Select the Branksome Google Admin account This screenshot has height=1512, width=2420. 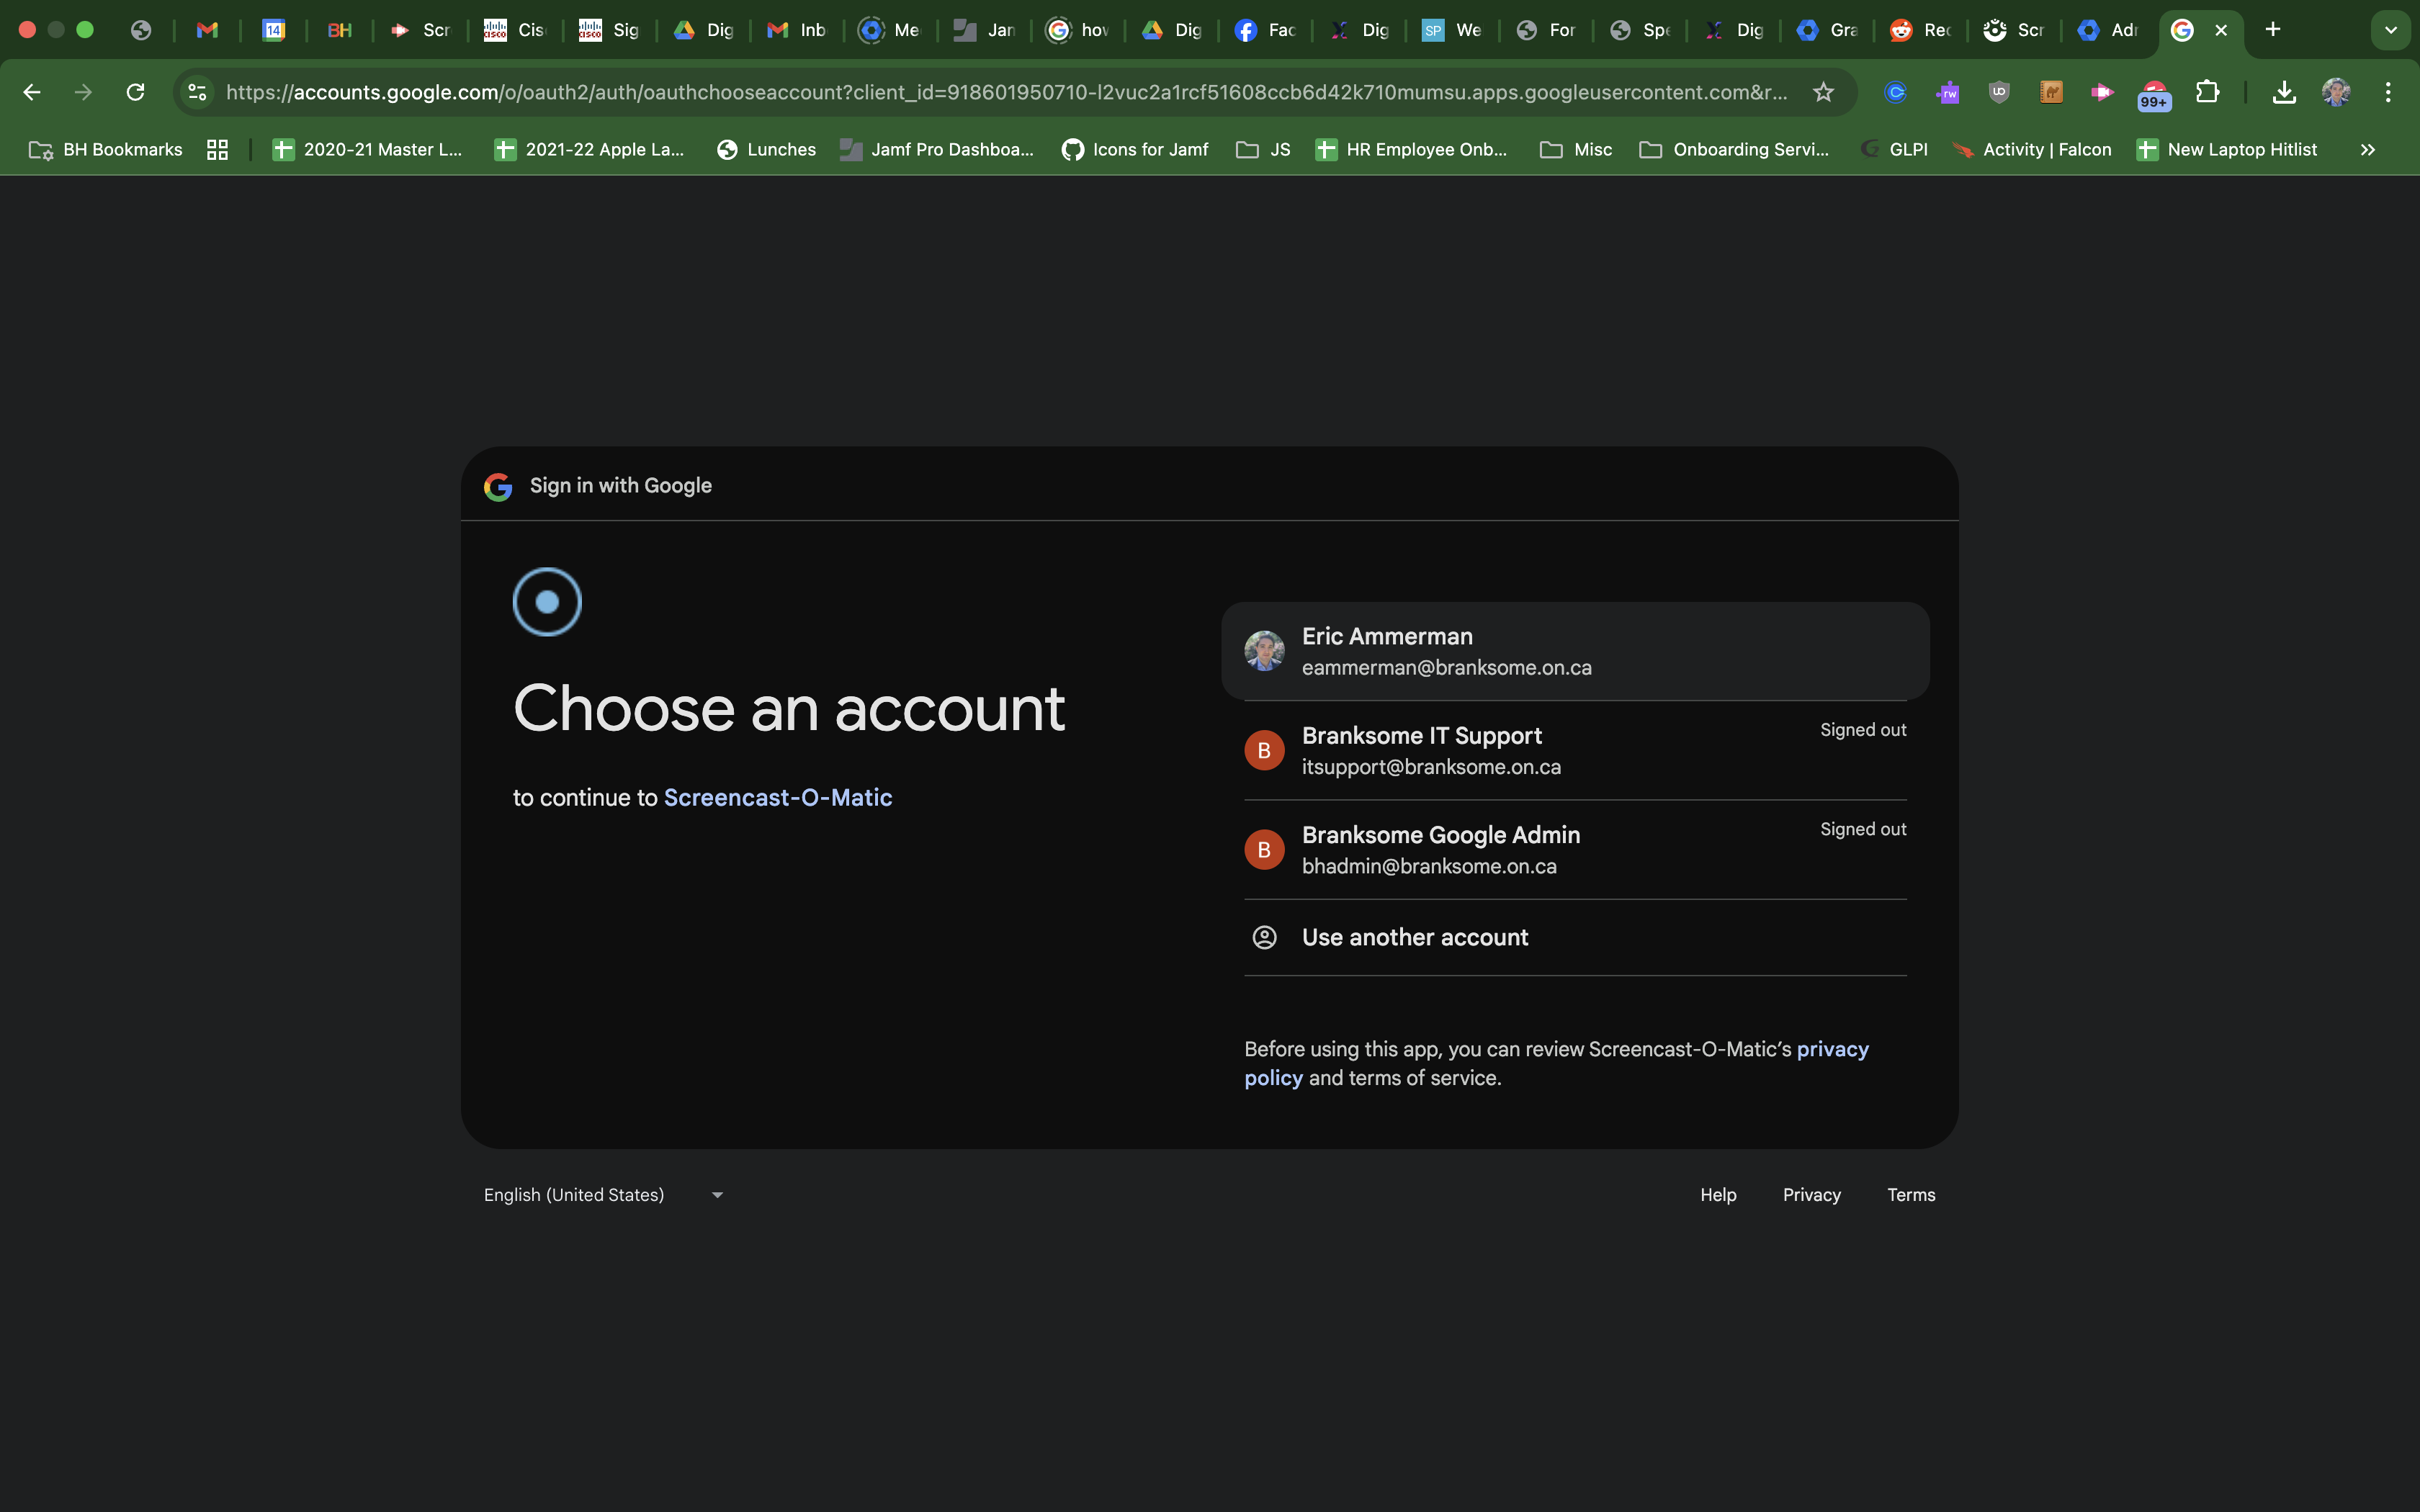(x=1575, y=849)
